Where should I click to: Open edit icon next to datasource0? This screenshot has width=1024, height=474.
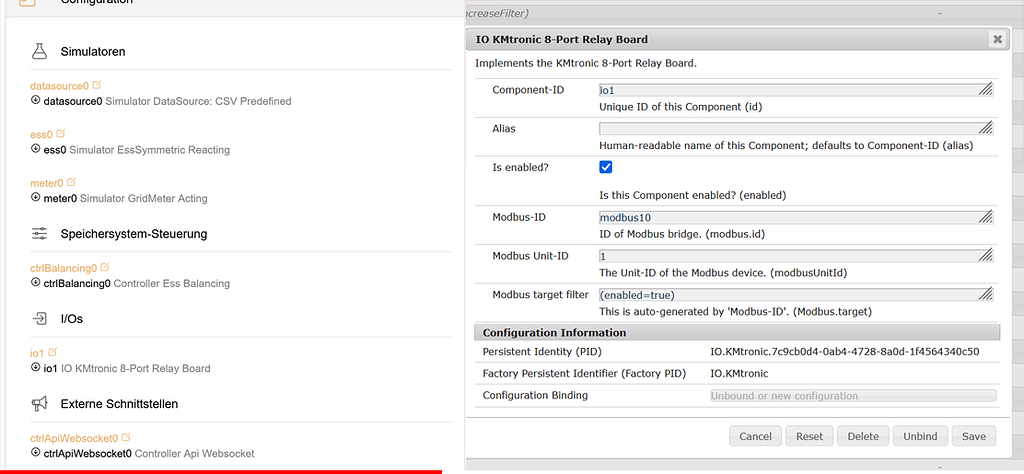coord(97,85)
